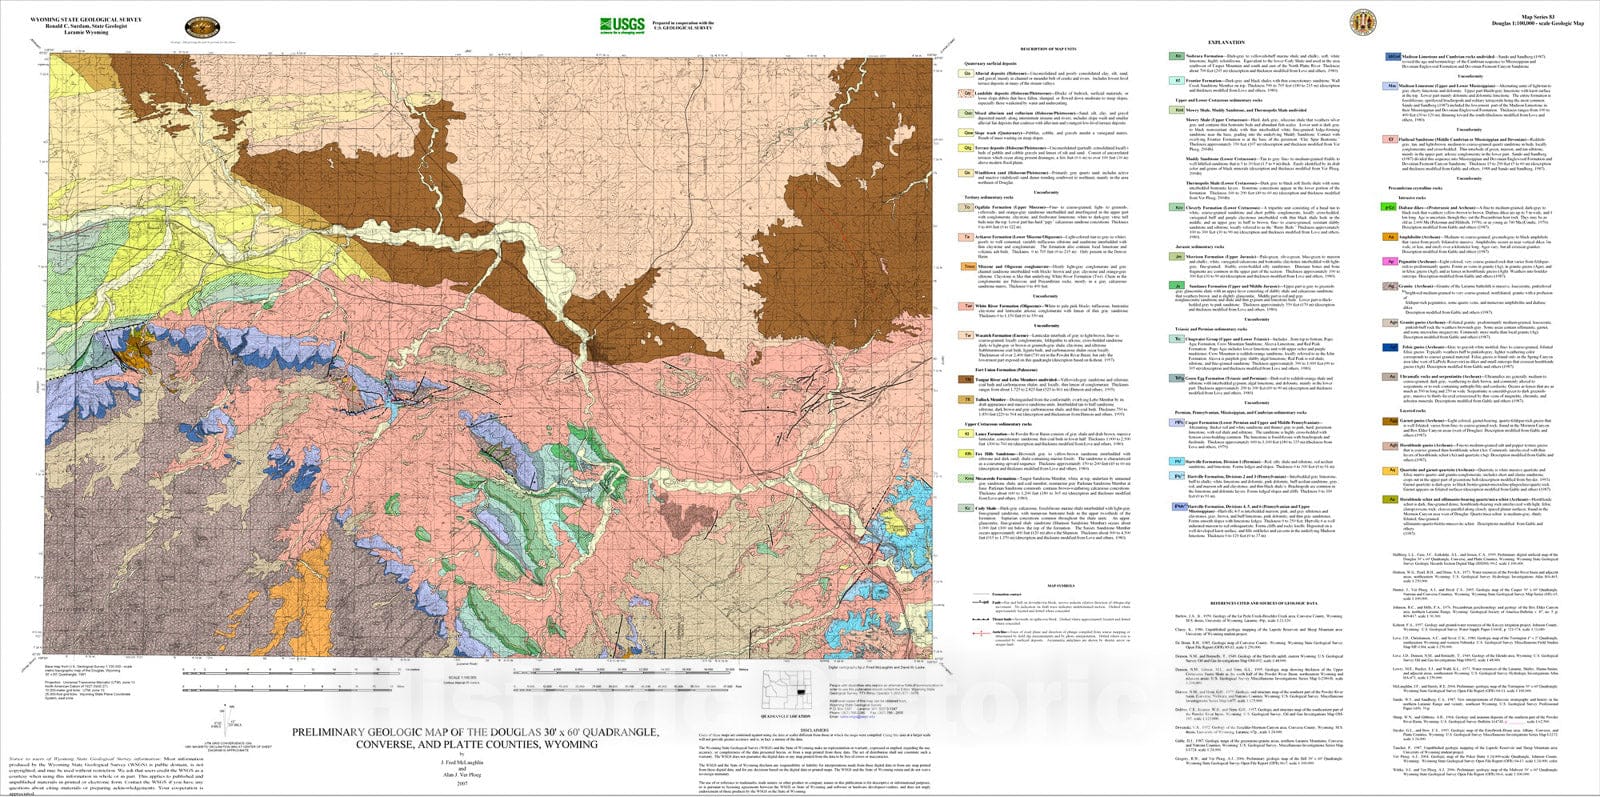This screenshot has height=797, width=1600.
Task: Select the Pegmatite magenta legend swatch
Action: [1391, 262]
